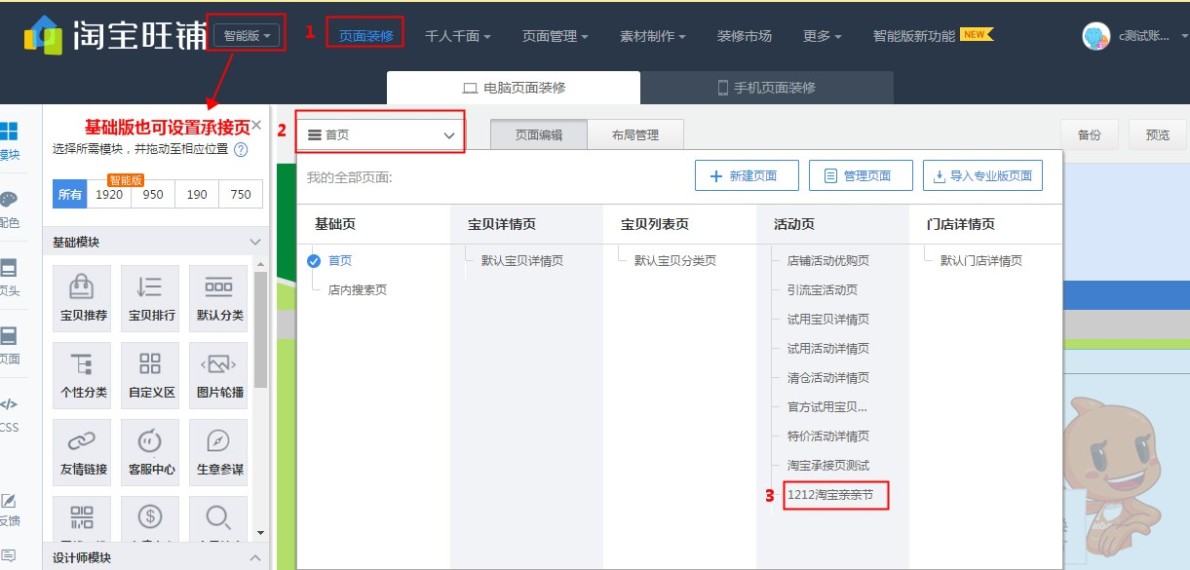Open the 素材制作 dropdown menu
Viewport: 1190px width, 570px height.
point(653,36)
